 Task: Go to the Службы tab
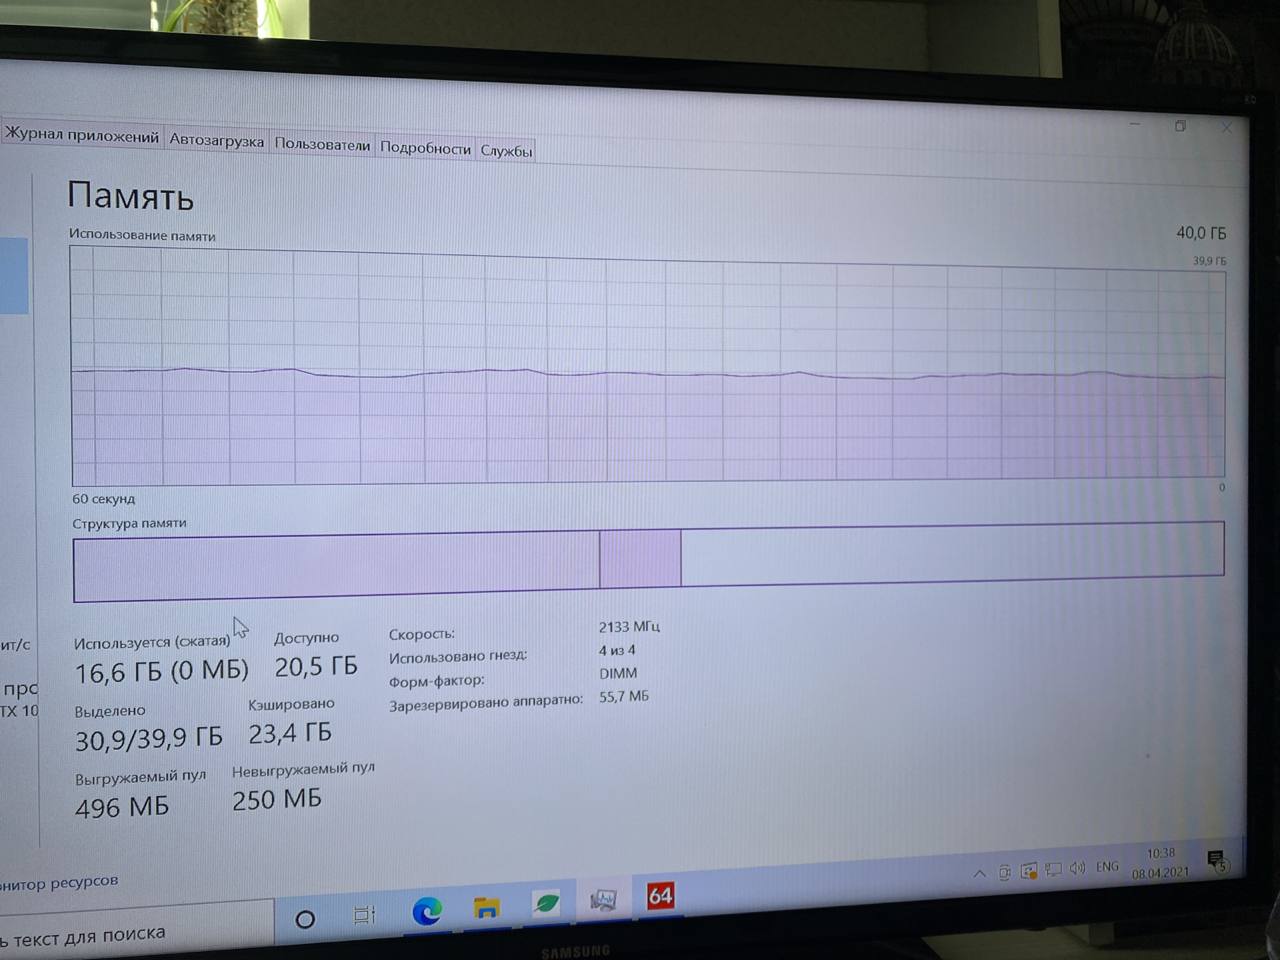[x=506, y=151]
